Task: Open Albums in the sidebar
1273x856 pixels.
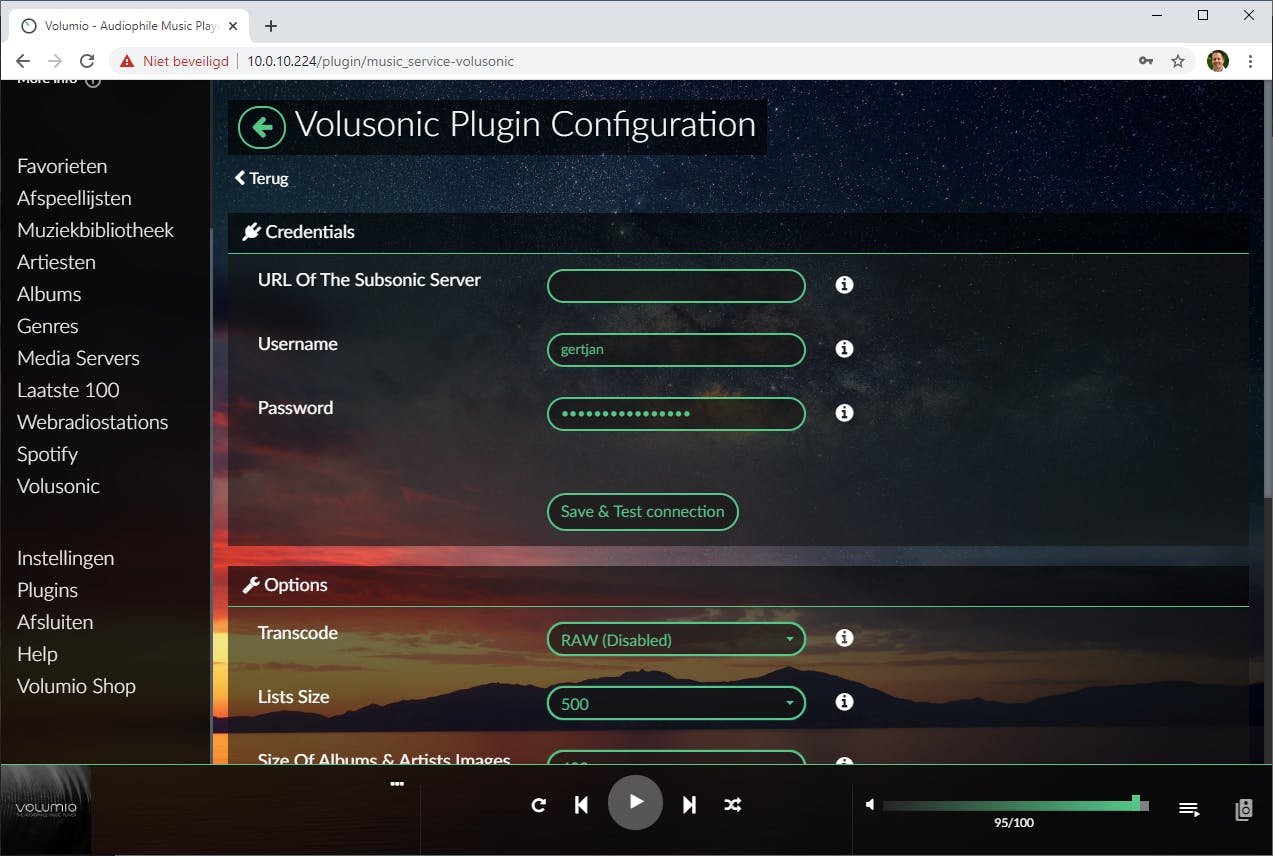Action: coord(49,294)
